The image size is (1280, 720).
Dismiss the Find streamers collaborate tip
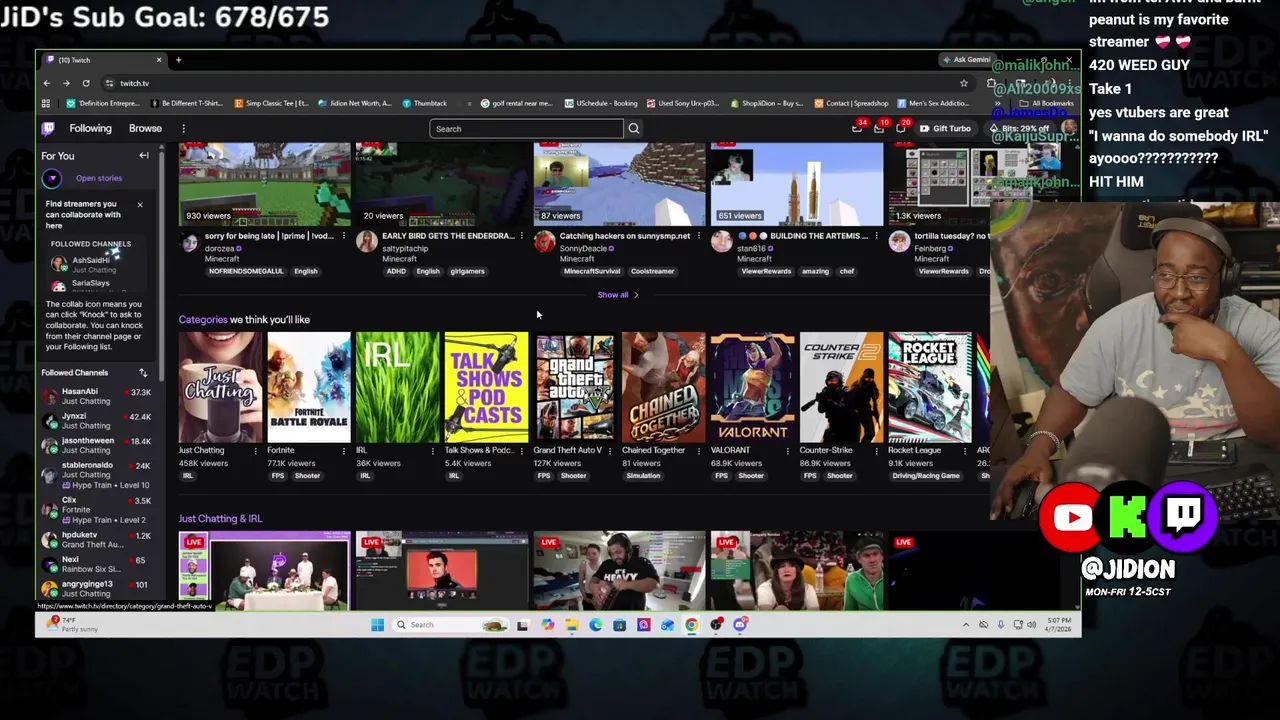tap(139, 204)
